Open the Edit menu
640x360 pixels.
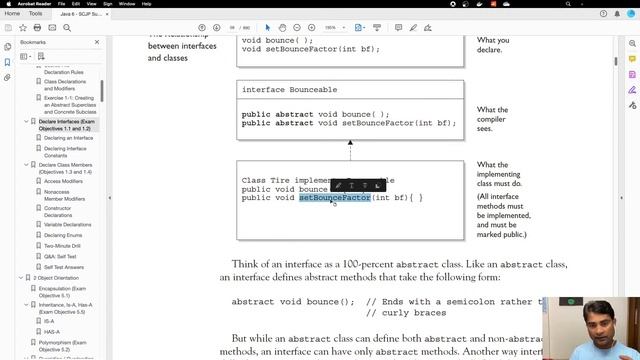pyautogui.click(x=76, y=4)
